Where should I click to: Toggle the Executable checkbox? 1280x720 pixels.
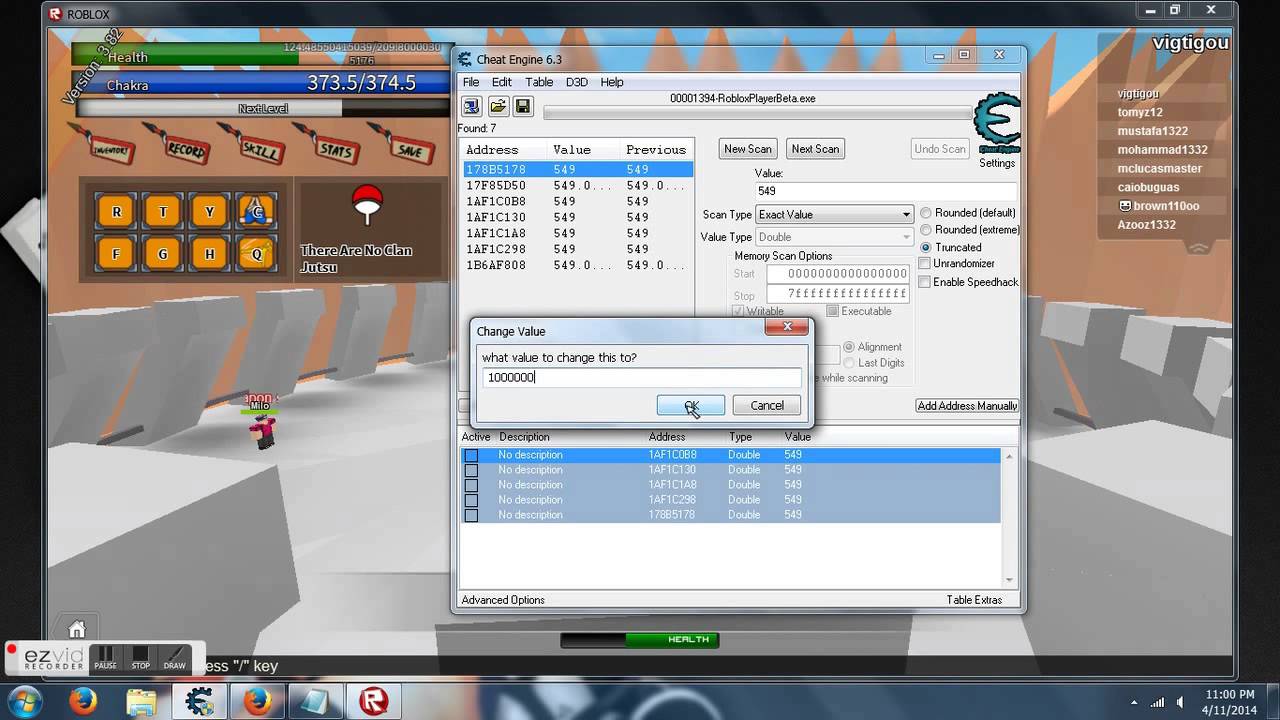pos(832,311)
